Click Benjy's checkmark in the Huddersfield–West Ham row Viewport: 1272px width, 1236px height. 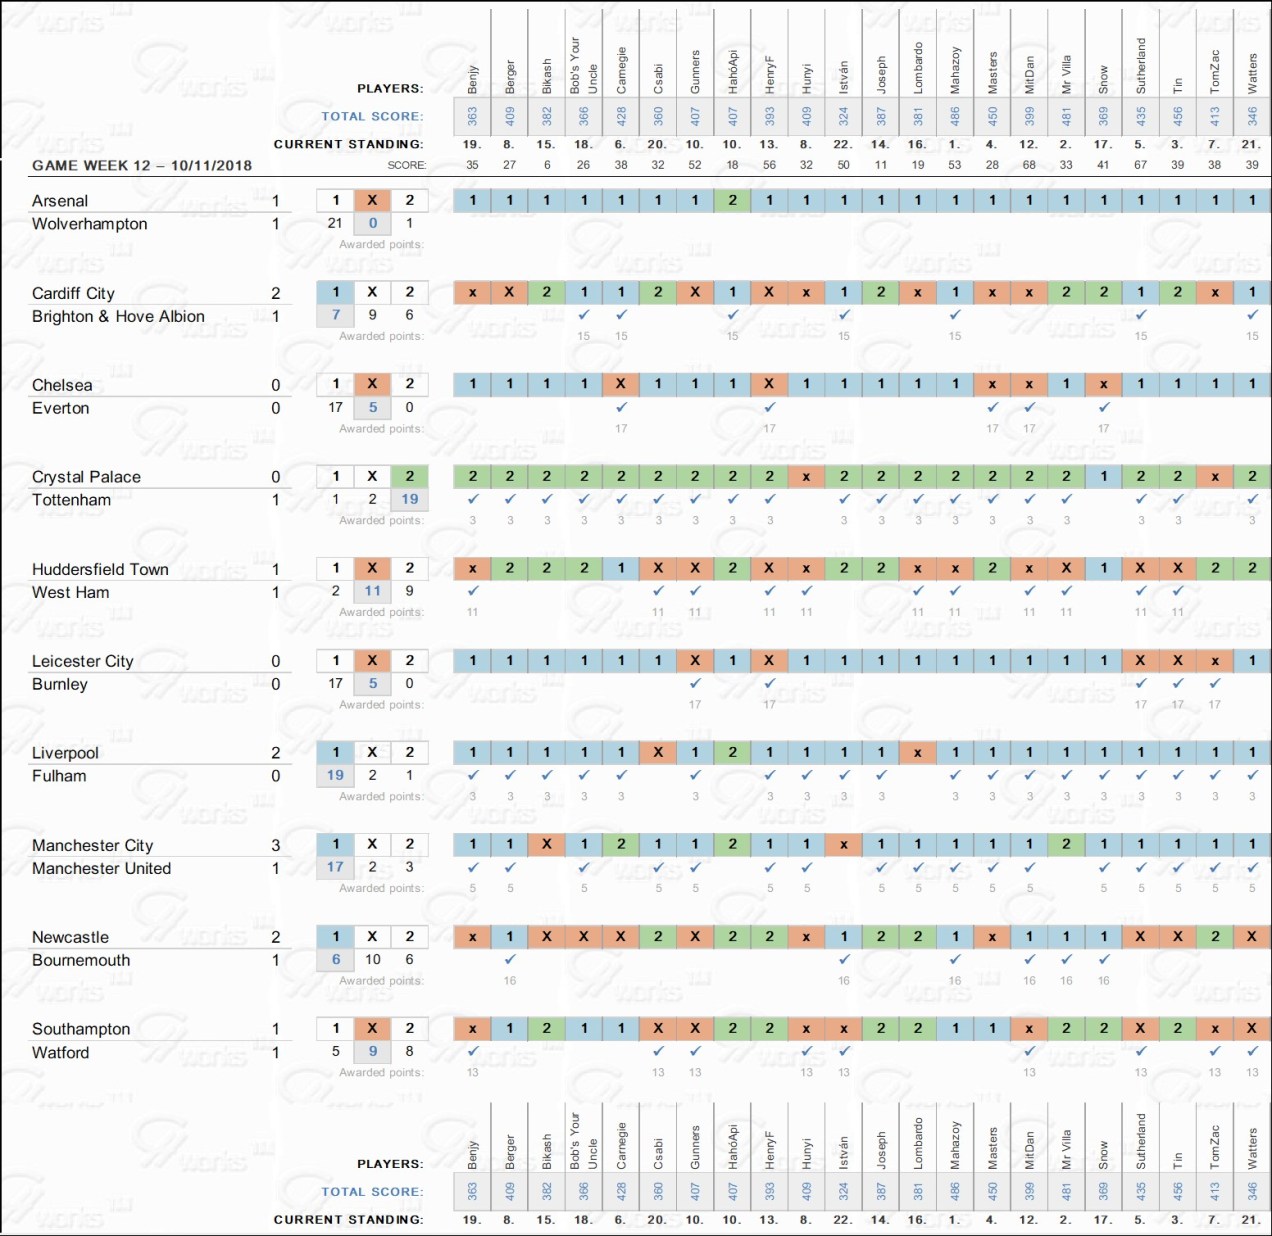coord(473,591)
